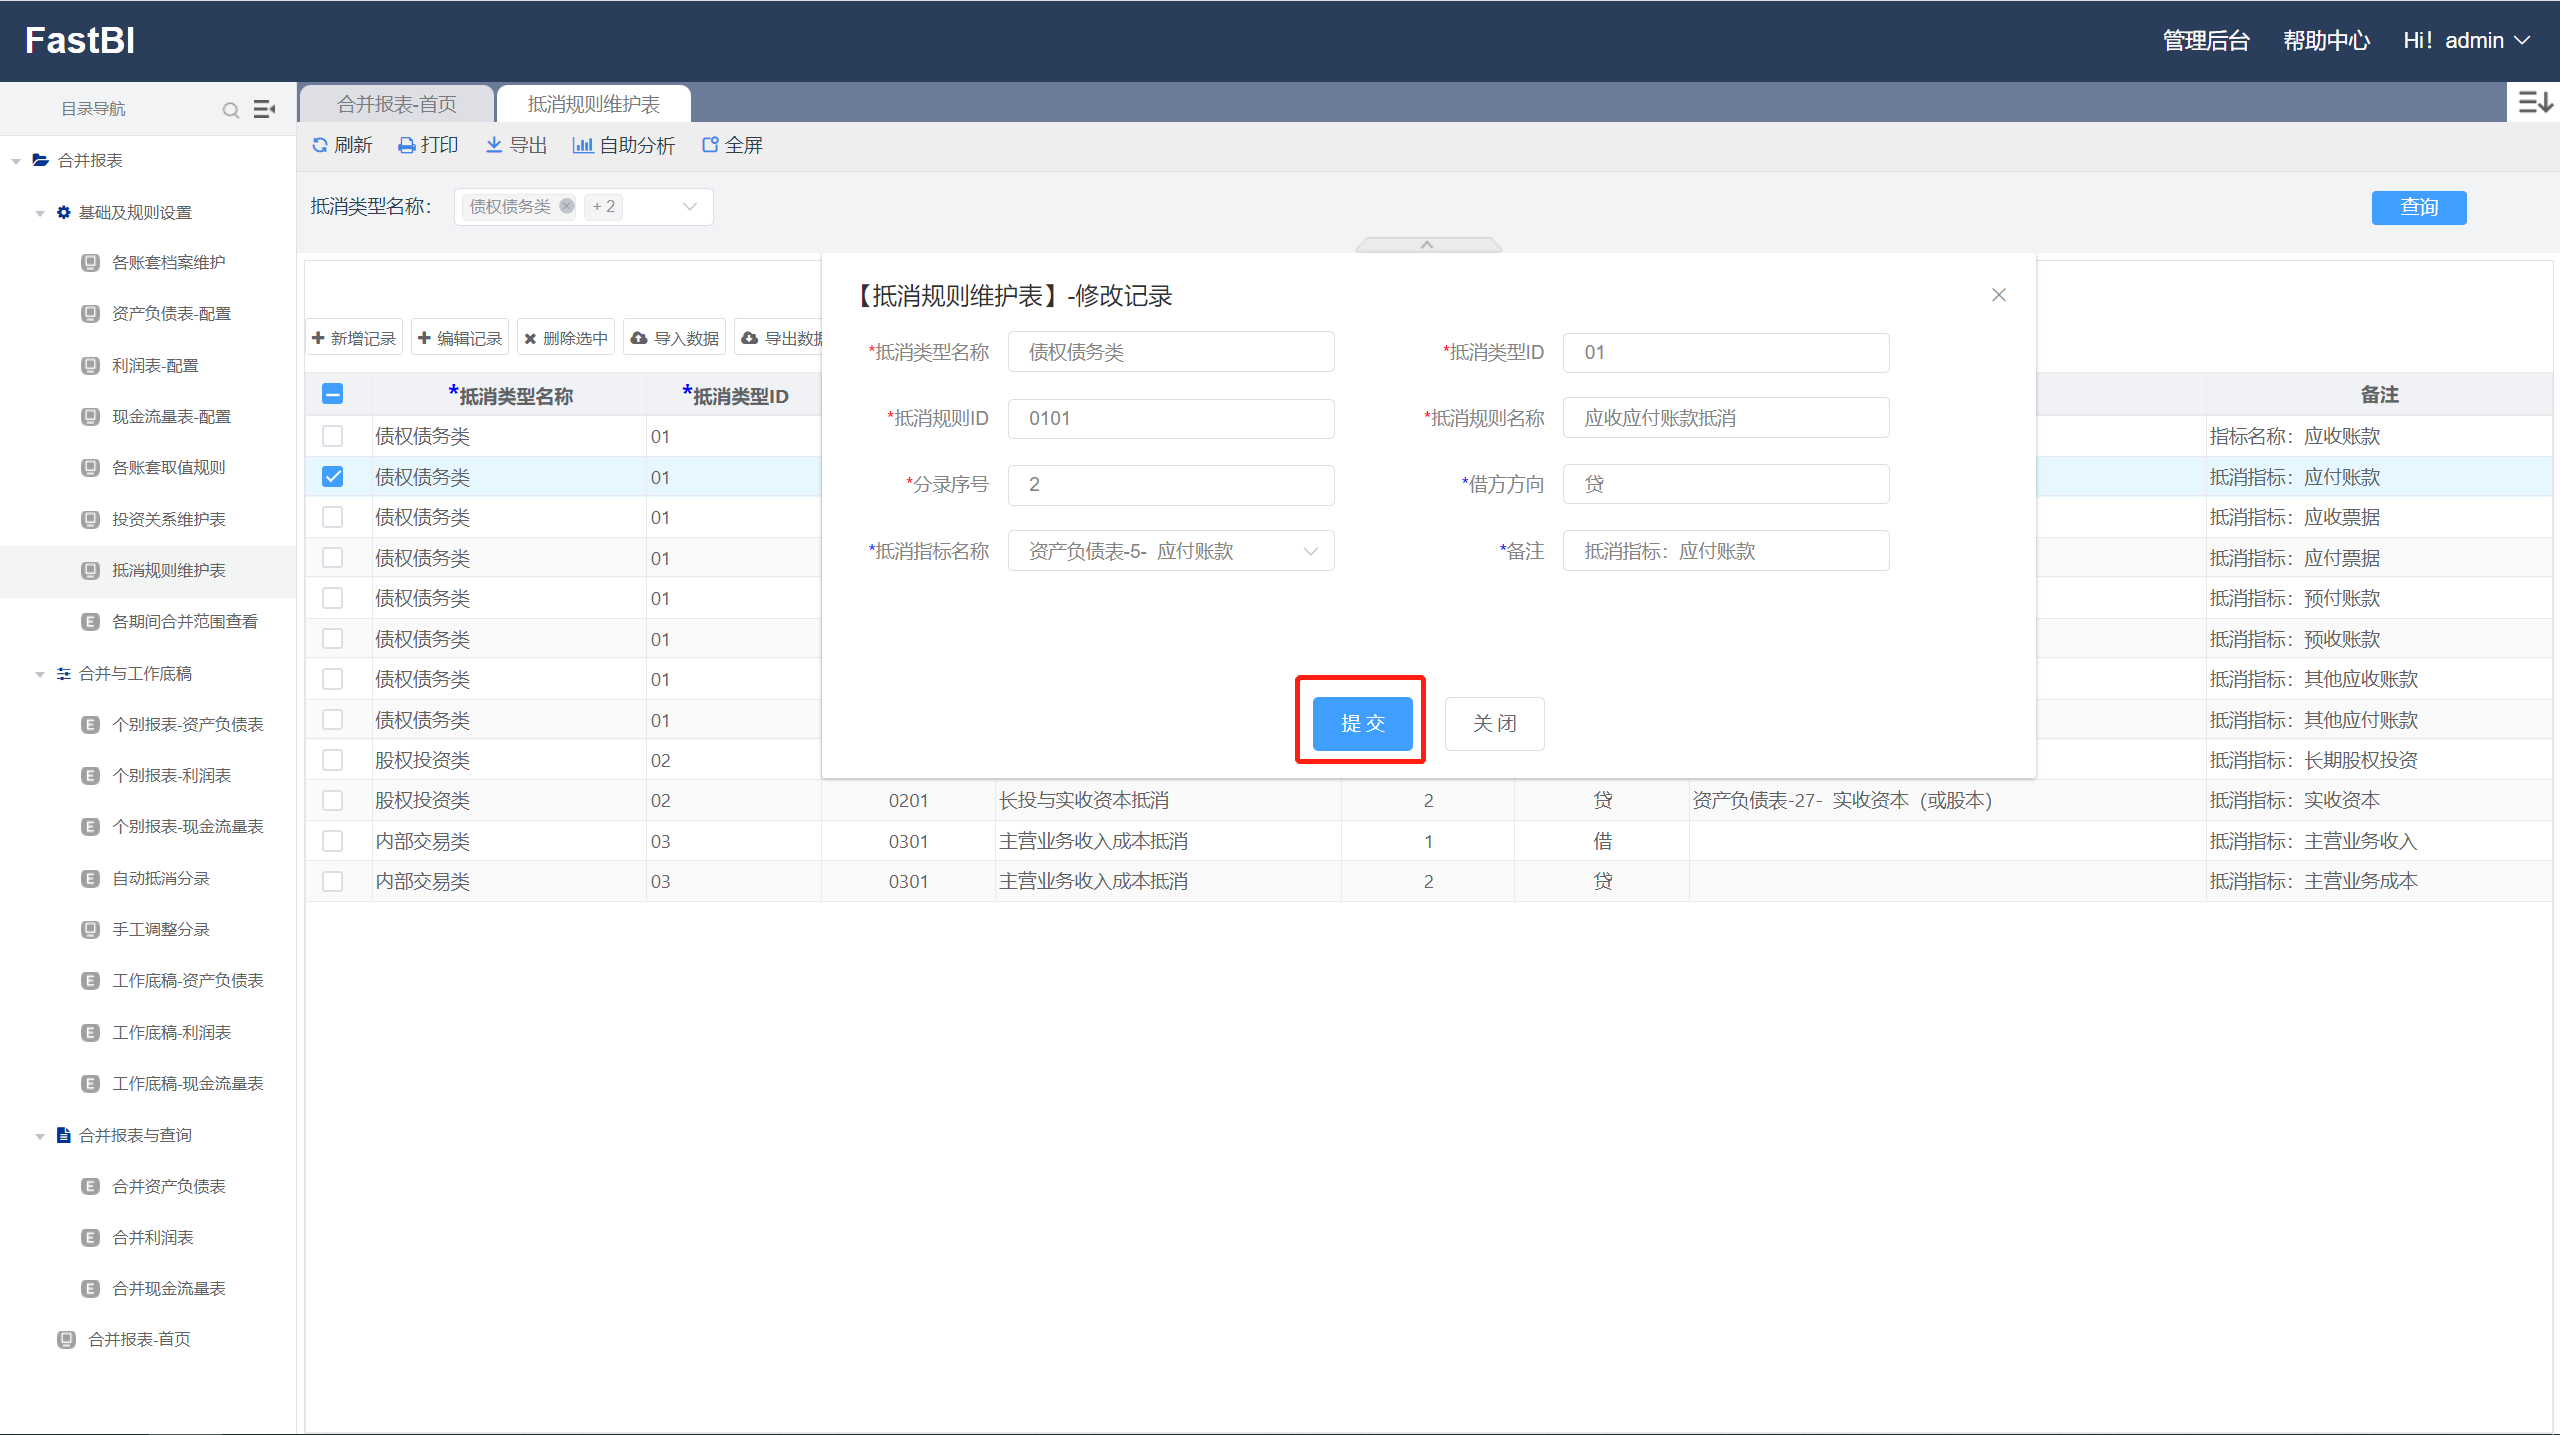Image resolution: width=2560 pixels, height=1435 pixels.
Task: Click the Export (导出) download icon
Action: click(x=494, y=145)
